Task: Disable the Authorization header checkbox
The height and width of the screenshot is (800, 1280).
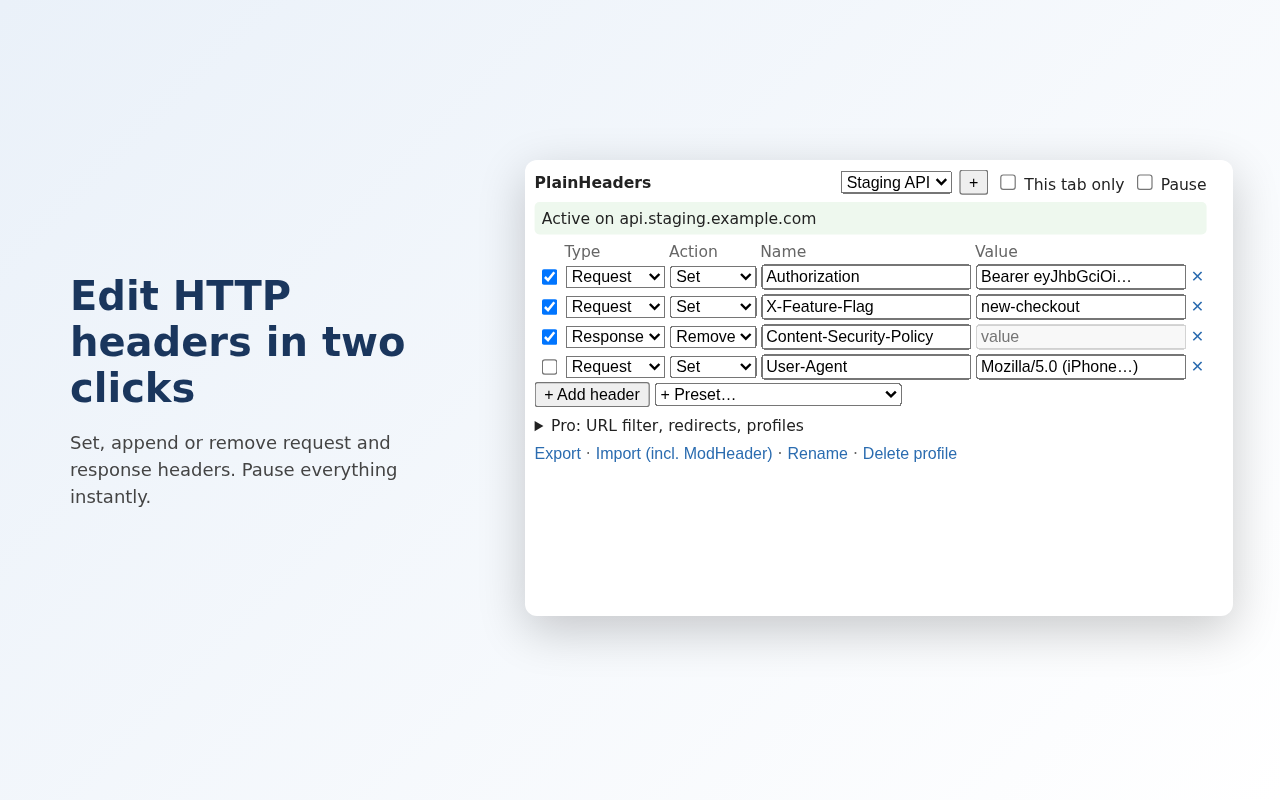Action: [x=549, y=277]
